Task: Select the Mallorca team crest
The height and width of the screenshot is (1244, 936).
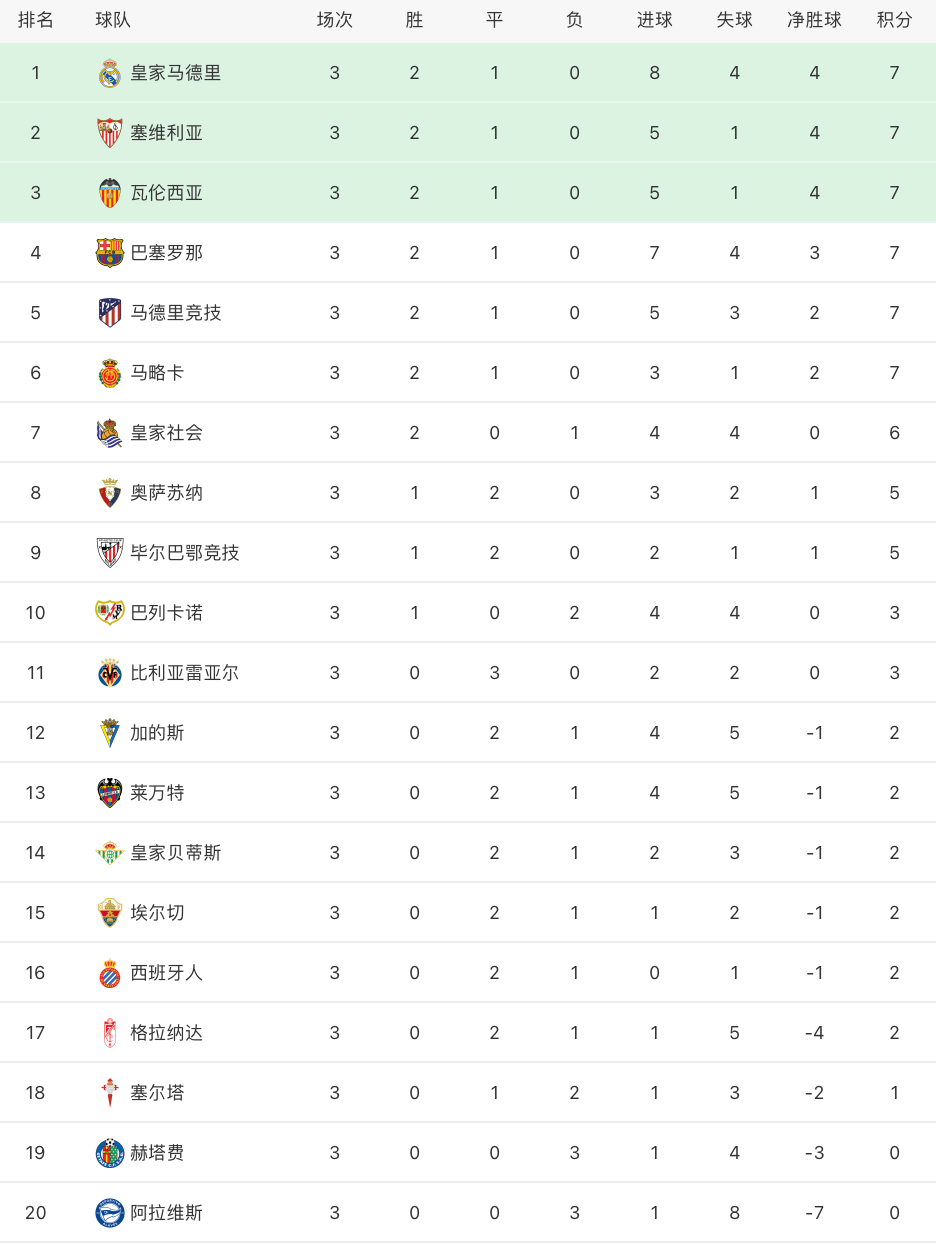Action: tap(110, 373)
